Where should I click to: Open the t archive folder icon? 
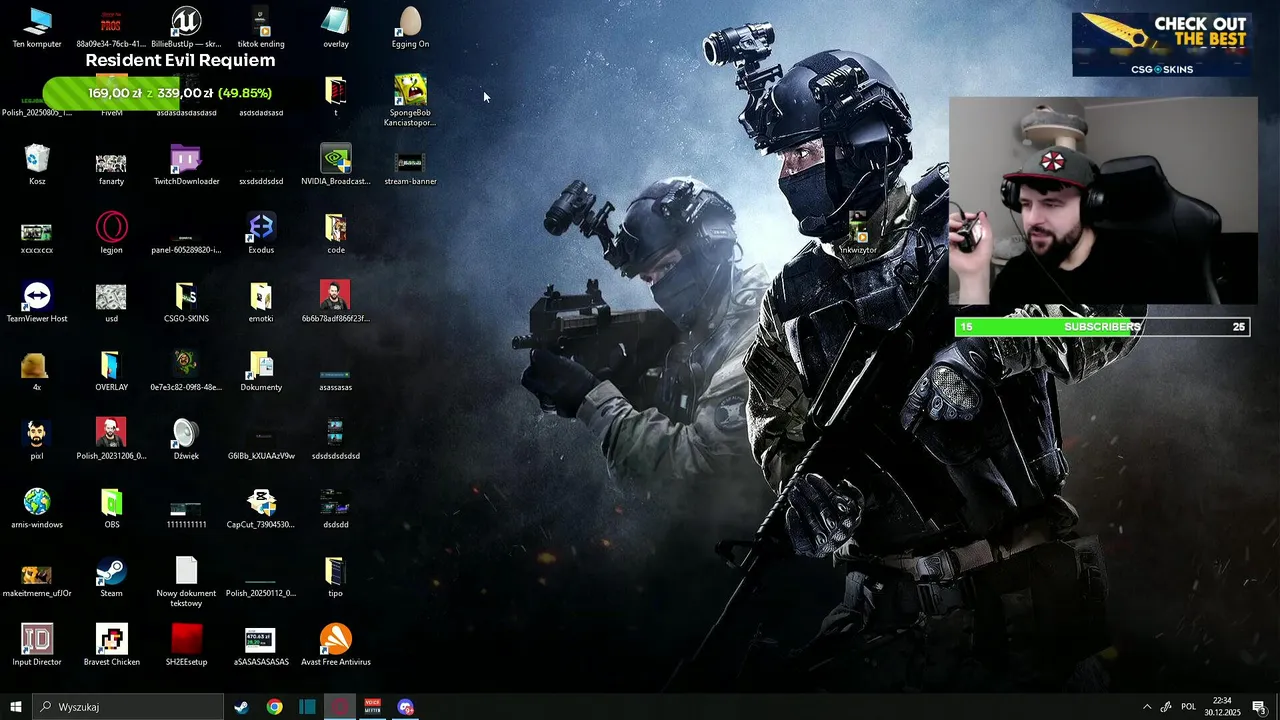tap(336, 96)
